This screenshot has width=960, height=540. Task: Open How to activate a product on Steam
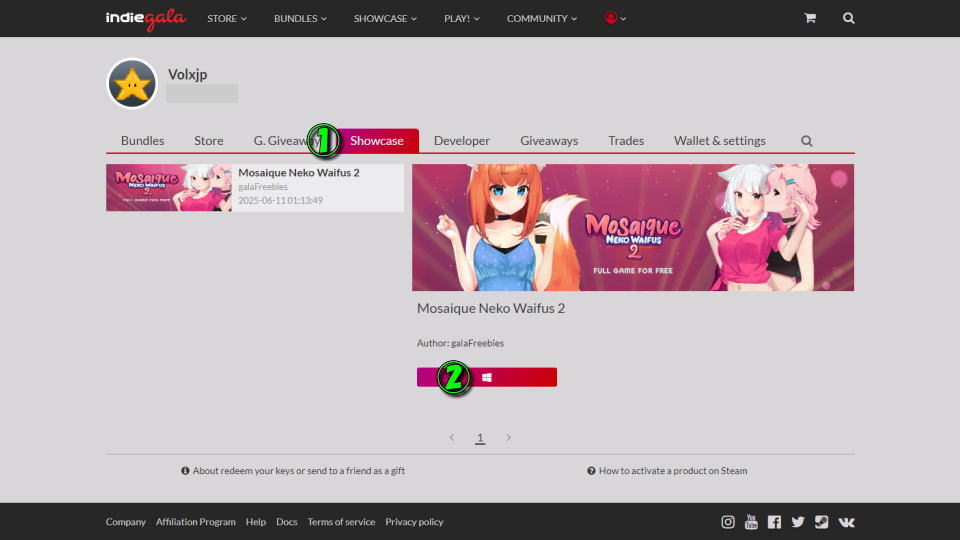[x=667, y=471]
